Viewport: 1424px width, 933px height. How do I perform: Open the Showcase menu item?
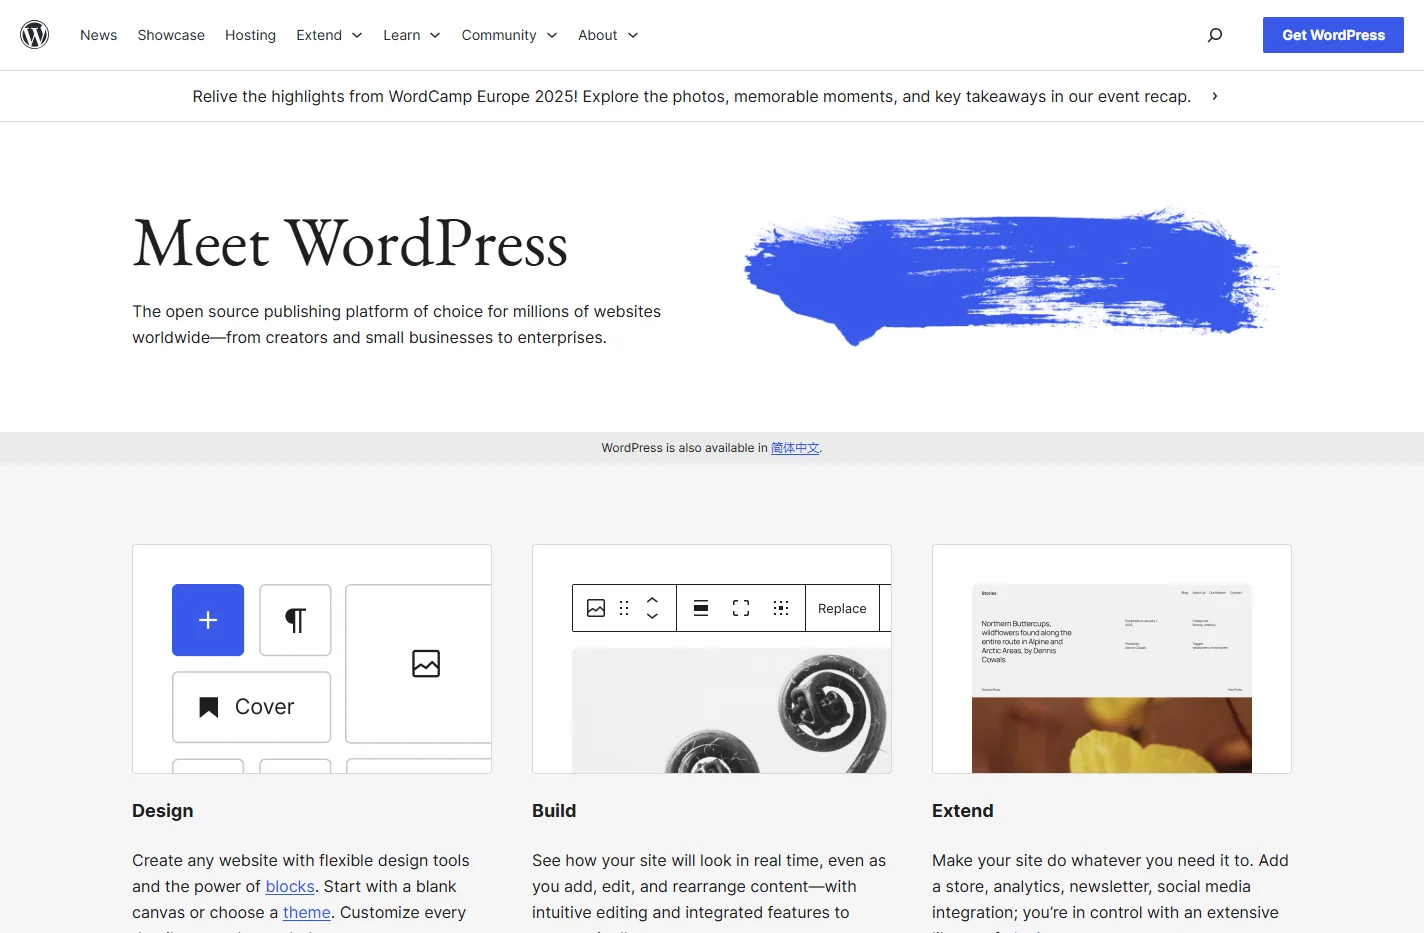(171, 35)
